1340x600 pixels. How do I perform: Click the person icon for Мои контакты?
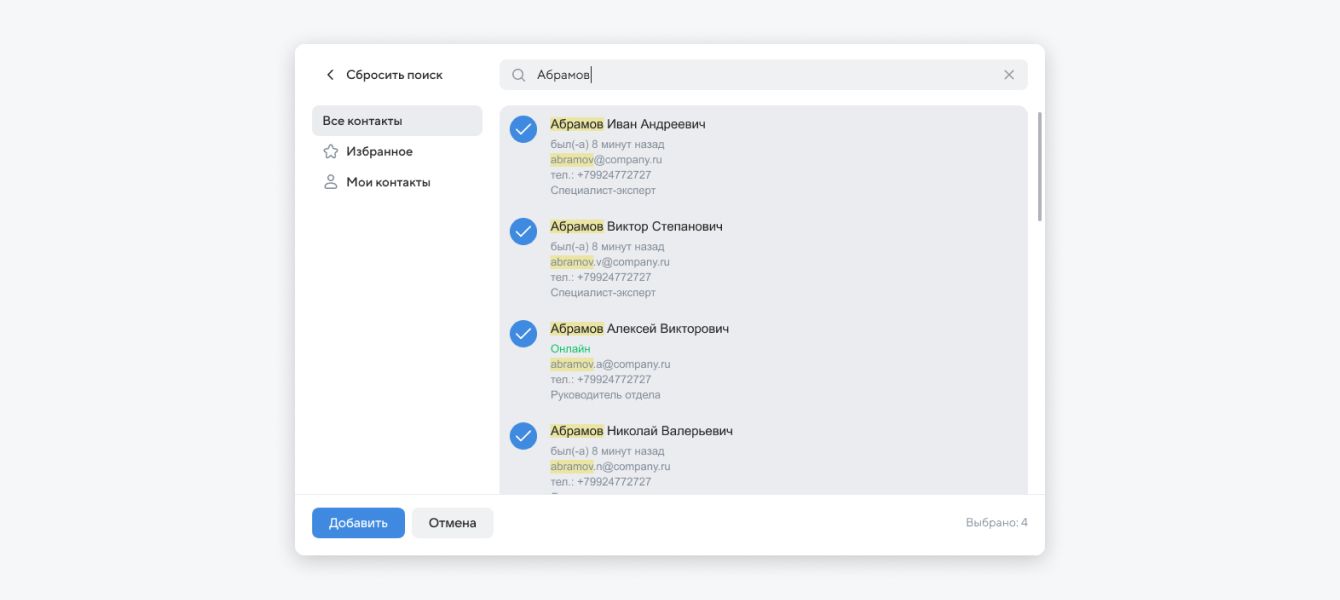coord(330,182)
